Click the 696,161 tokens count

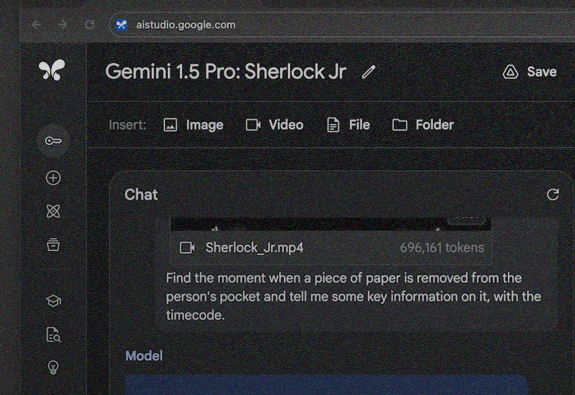[442, 248]
